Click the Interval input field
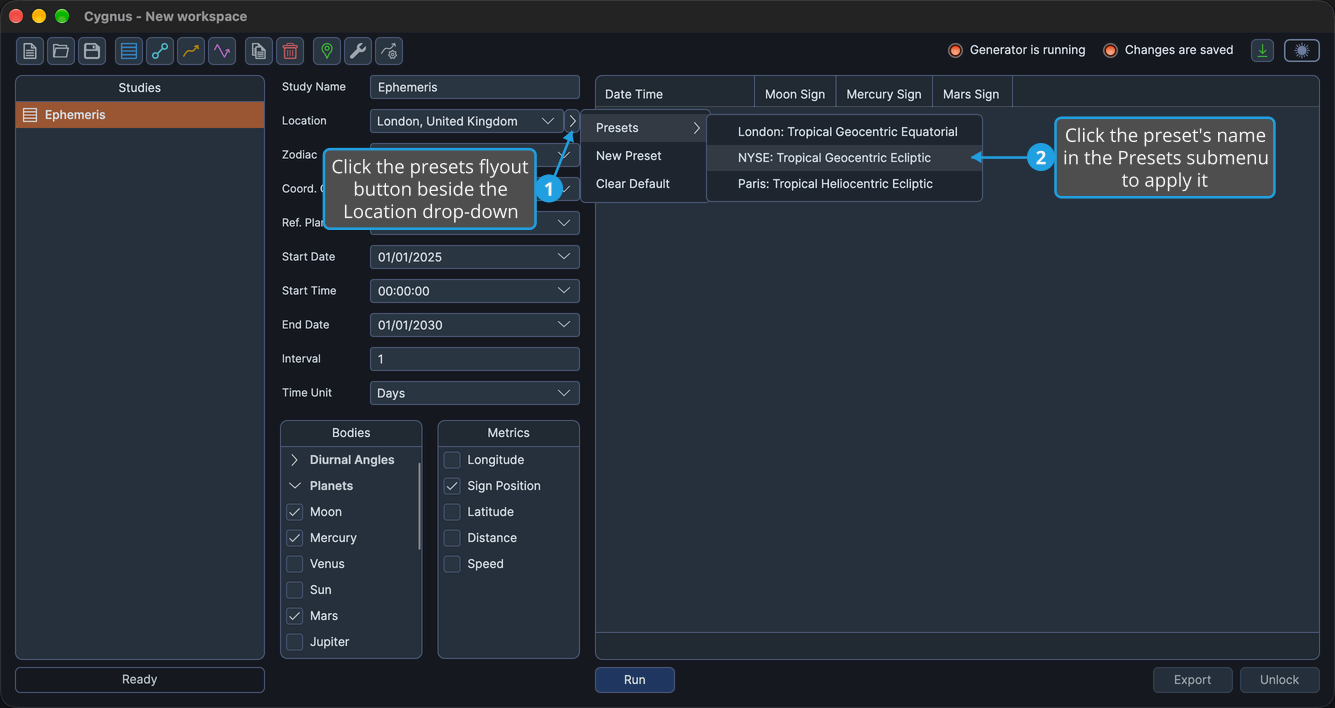 (475, 359)
